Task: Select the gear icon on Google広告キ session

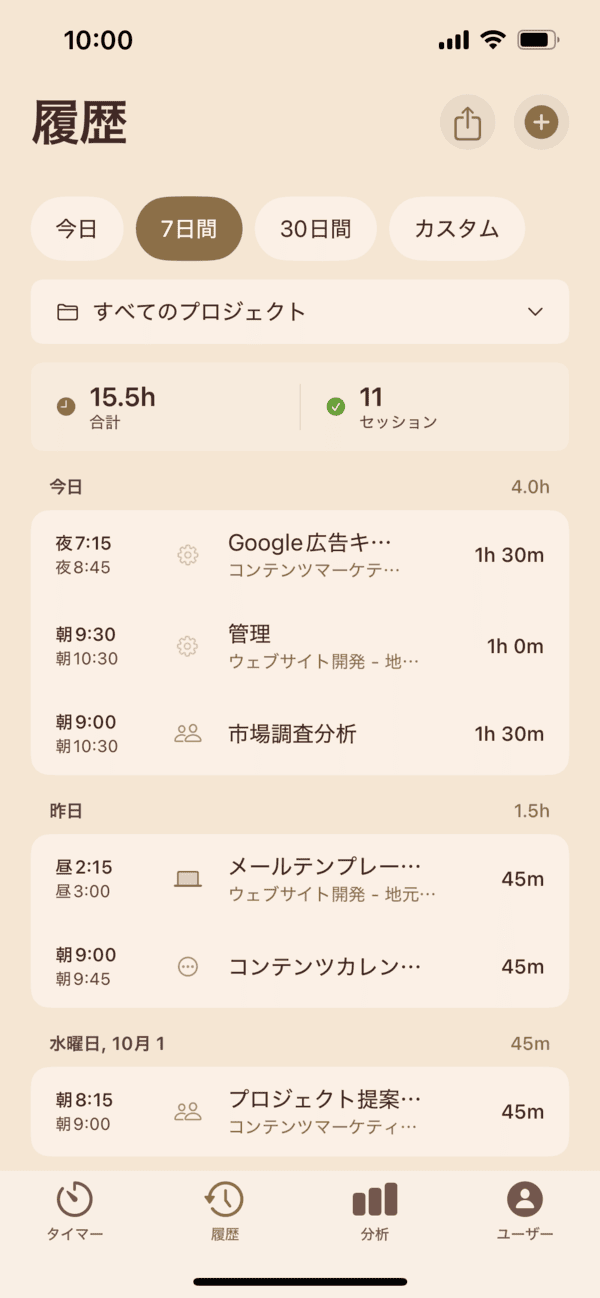Action: 188,555
